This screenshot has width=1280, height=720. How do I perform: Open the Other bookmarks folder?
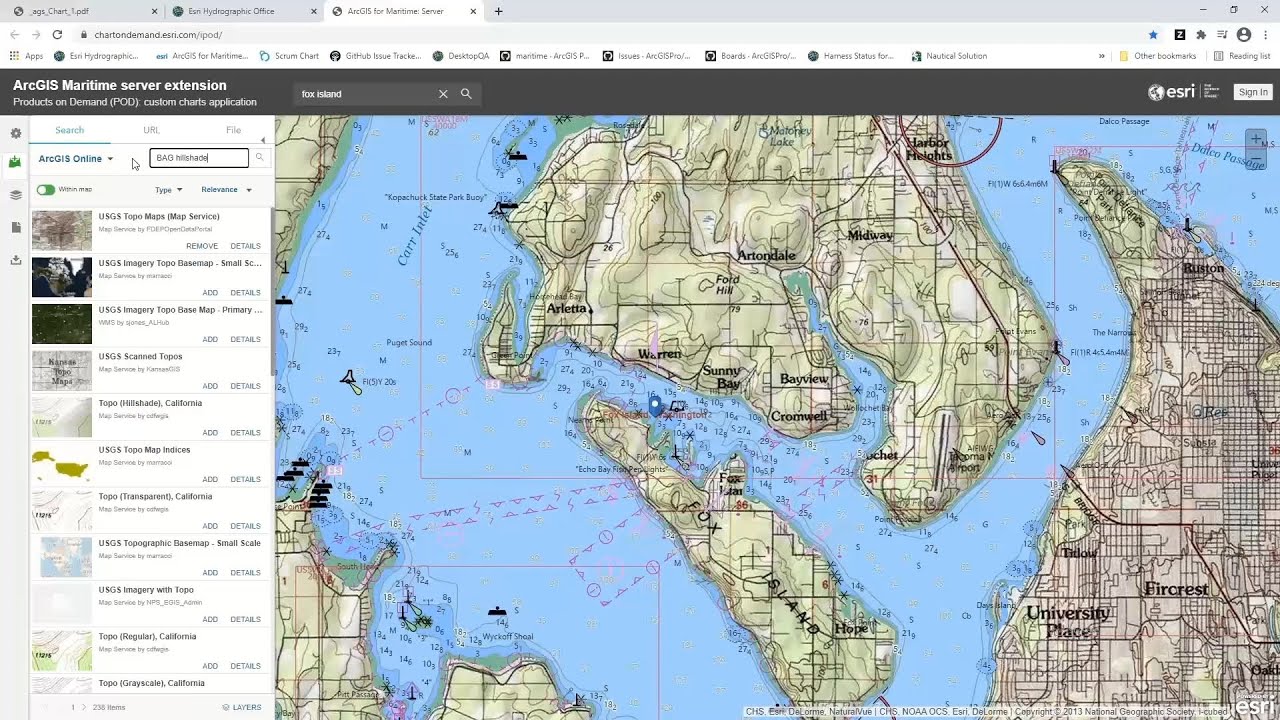1158,56
